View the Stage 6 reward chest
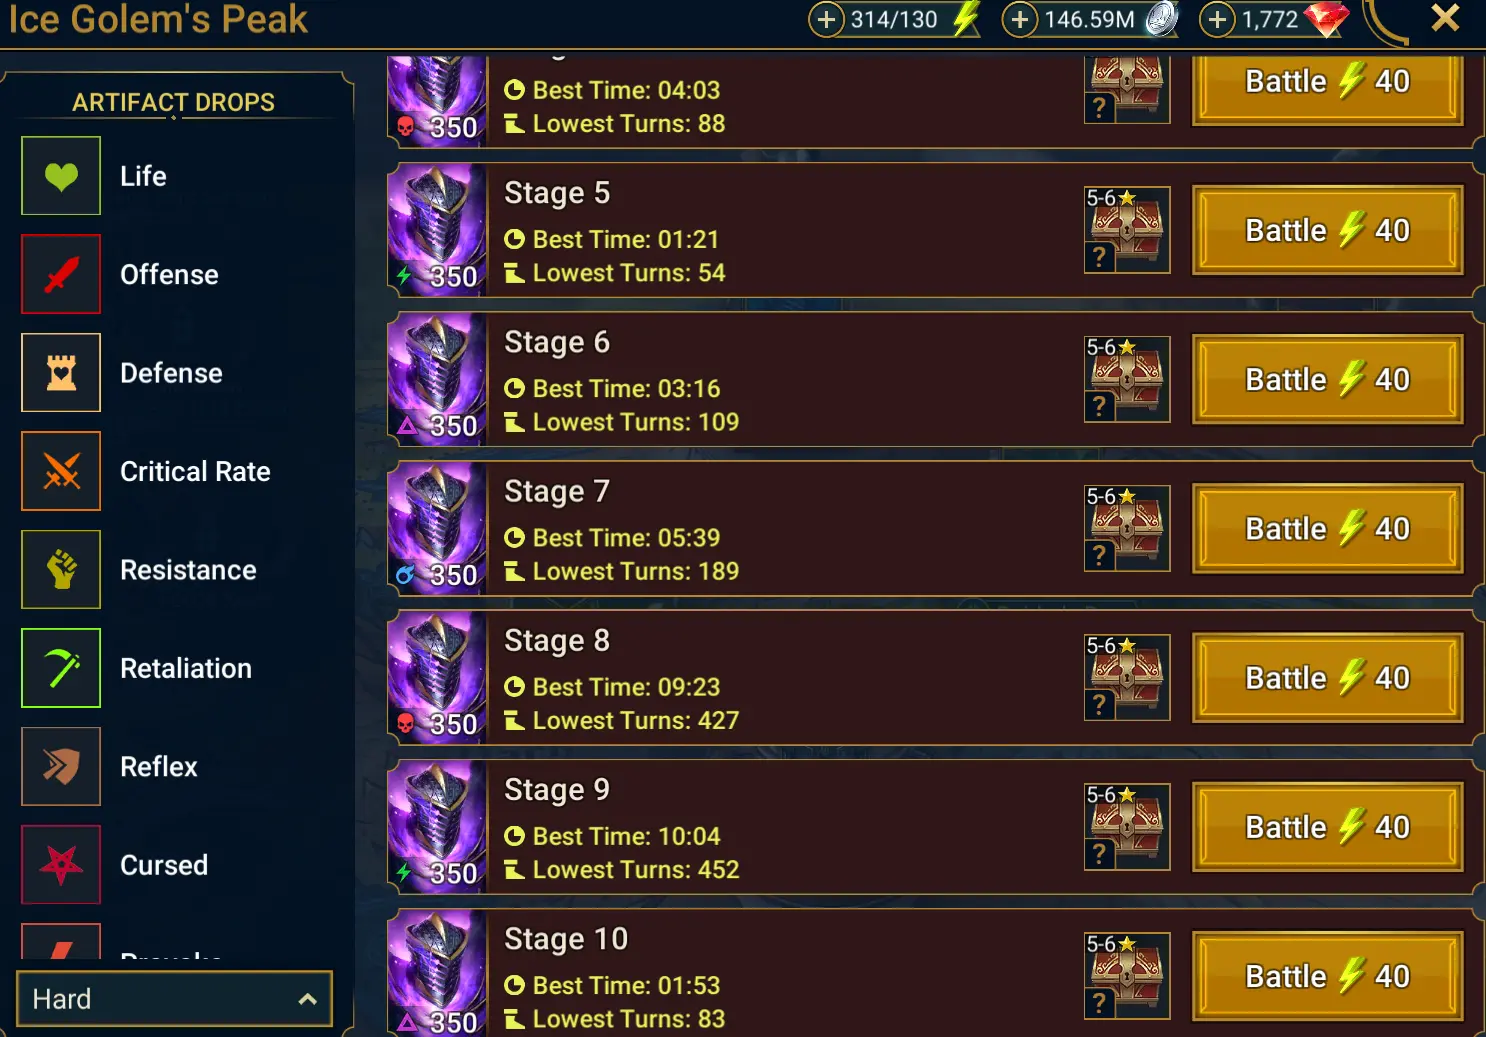This screenshot has height=1037, width=1486. 1127,379
